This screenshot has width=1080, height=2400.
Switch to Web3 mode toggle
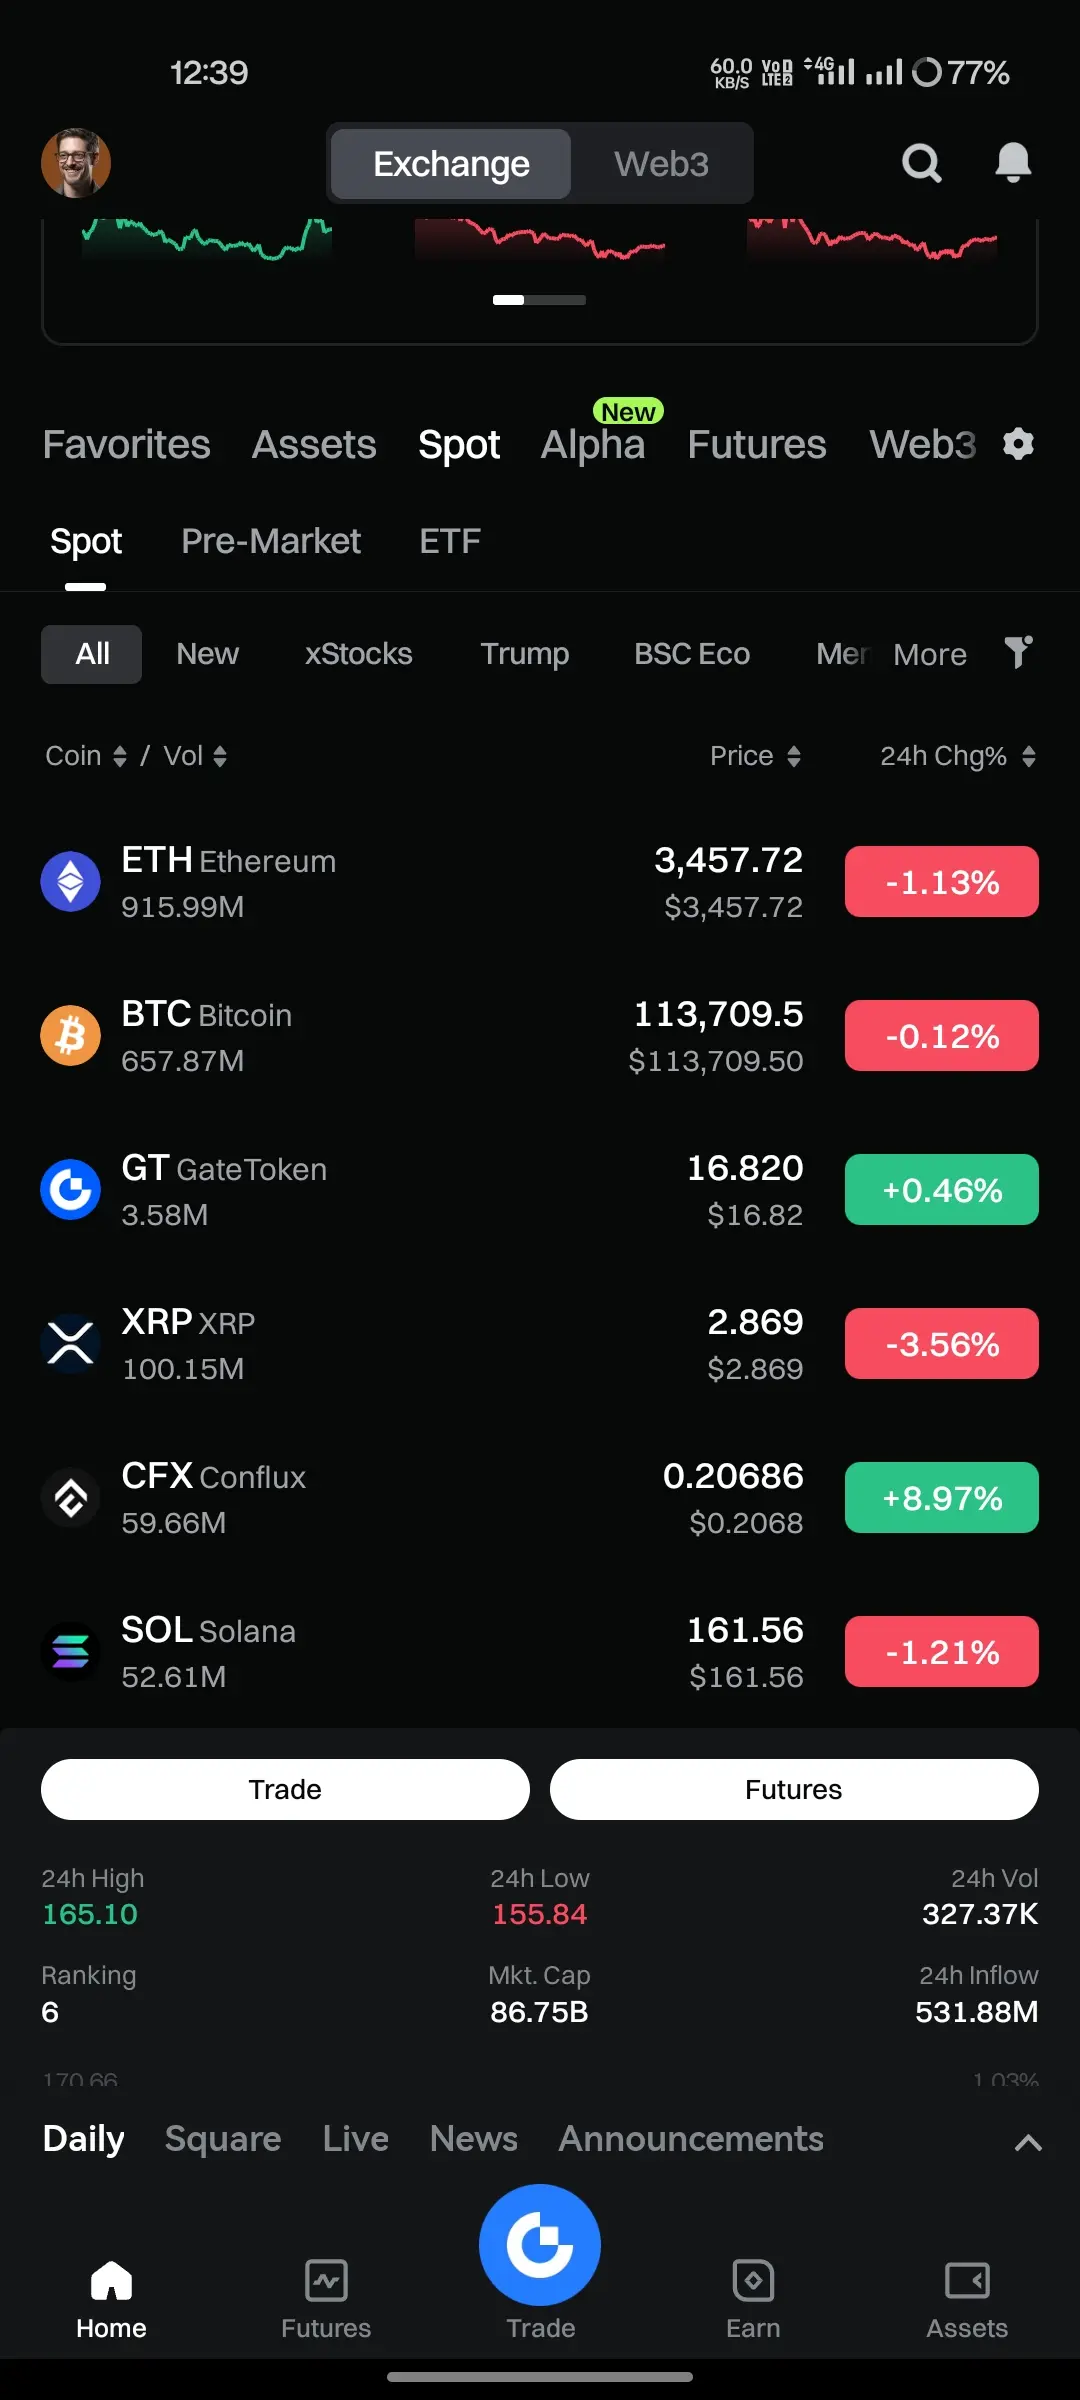pos(661,164)
